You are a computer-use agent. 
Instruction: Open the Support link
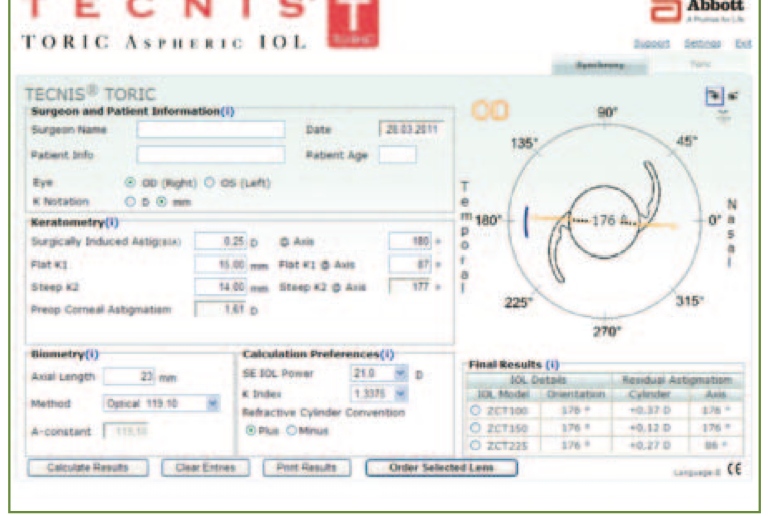(651, 44)
